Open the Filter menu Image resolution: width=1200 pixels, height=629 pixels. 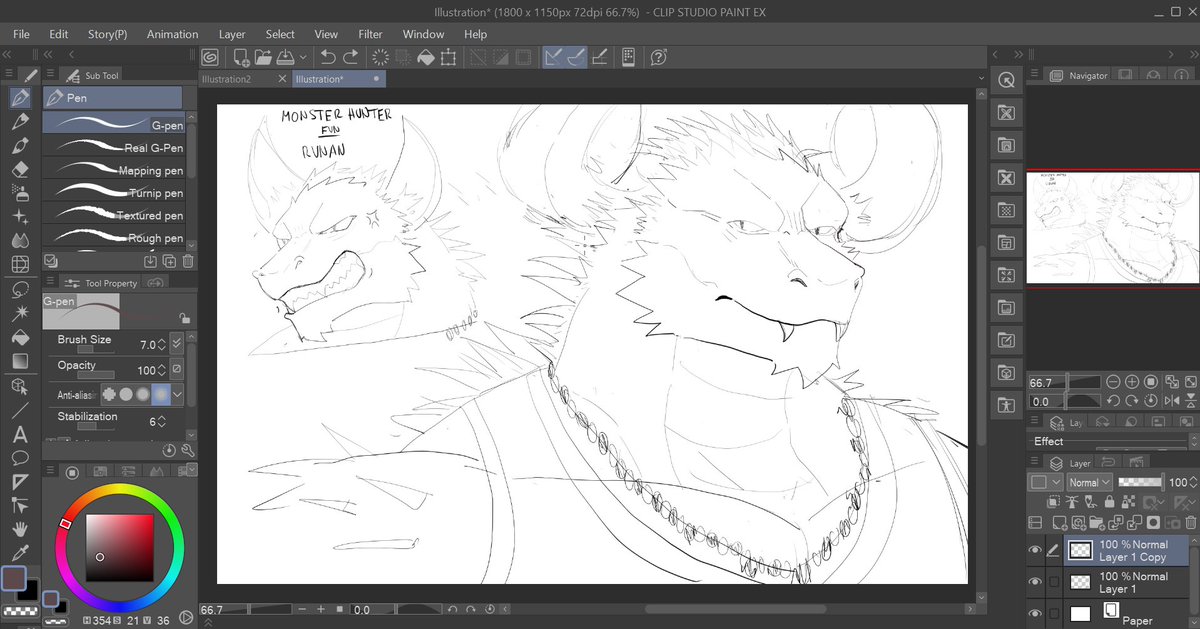370,34
